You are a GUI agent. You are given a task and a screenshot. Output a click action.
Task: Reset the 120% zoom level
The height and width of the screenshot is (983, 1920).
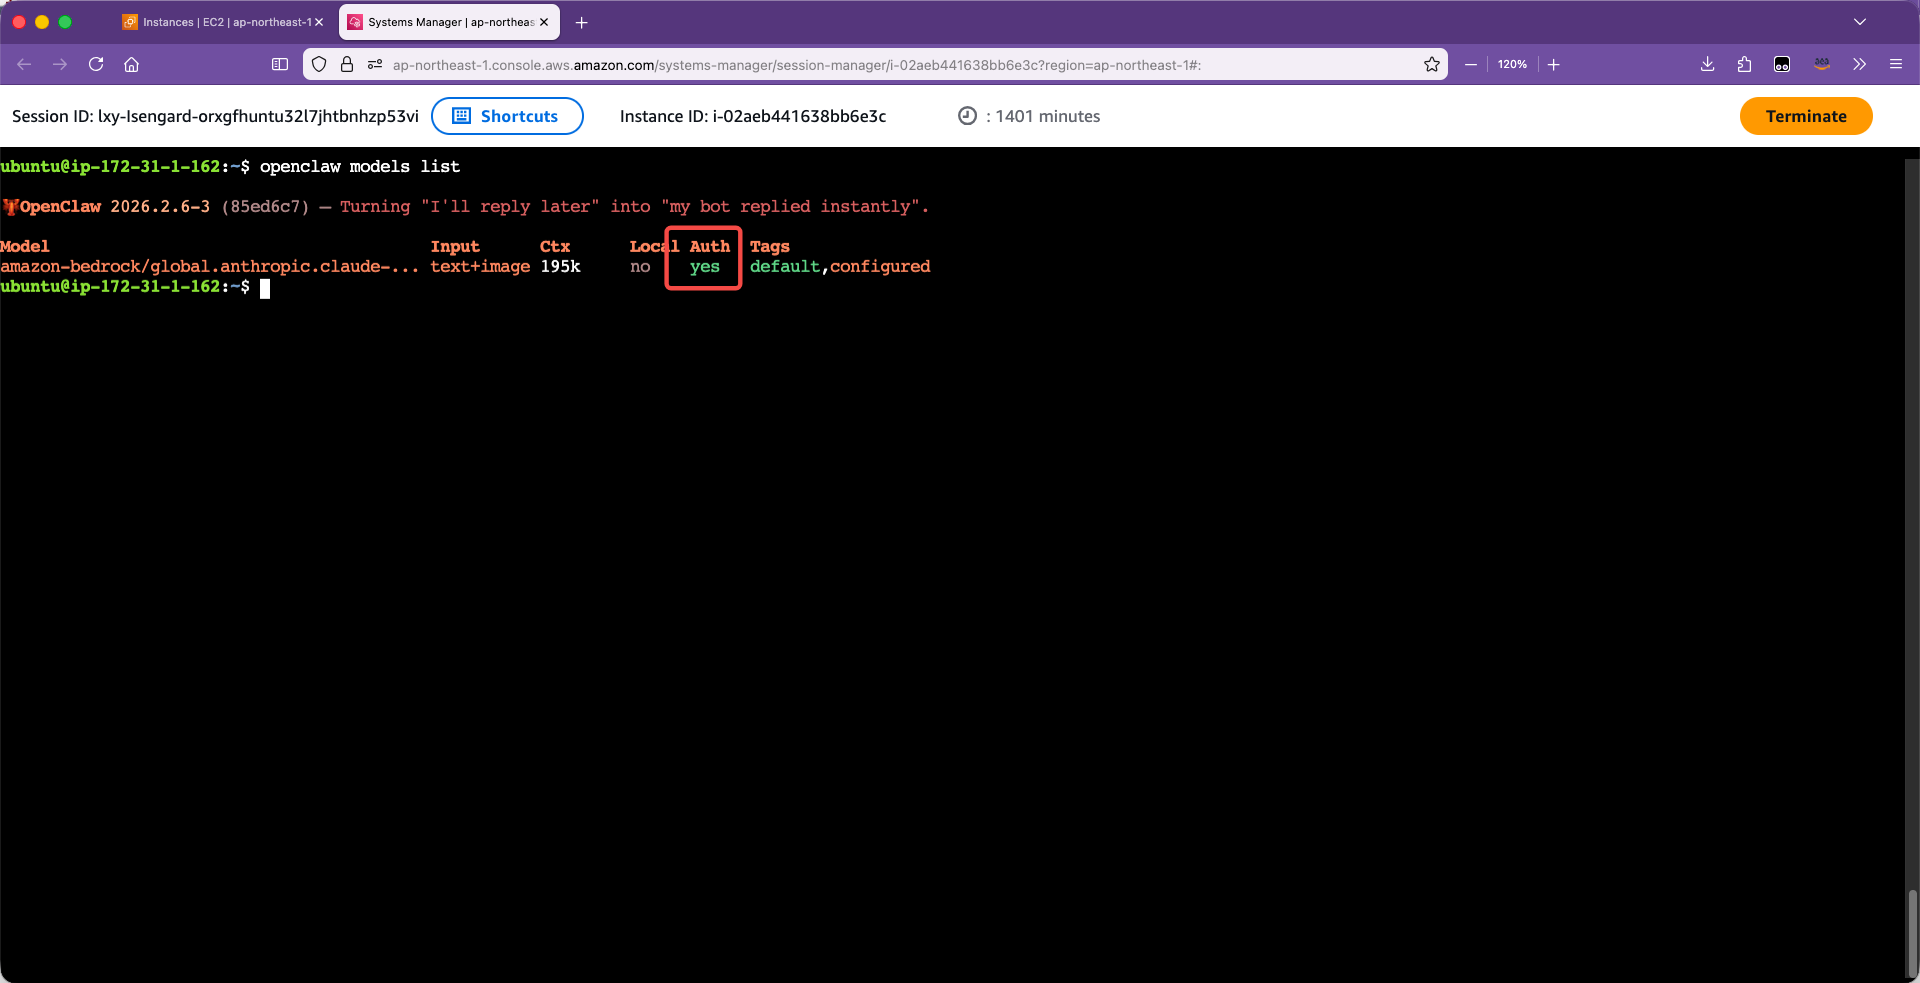coord(1512,64)
